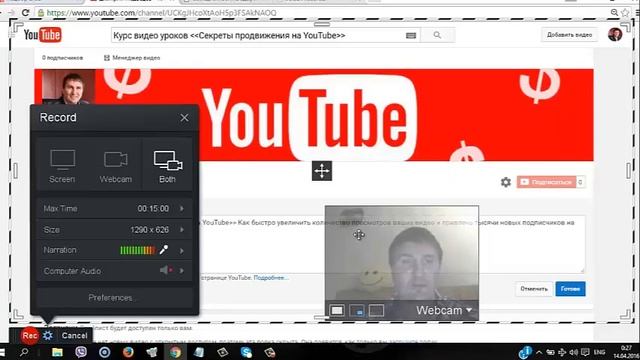Viewport: 640px width, 360px height.
Task: Click the webcam preview move handle
Action: point(359,235)
